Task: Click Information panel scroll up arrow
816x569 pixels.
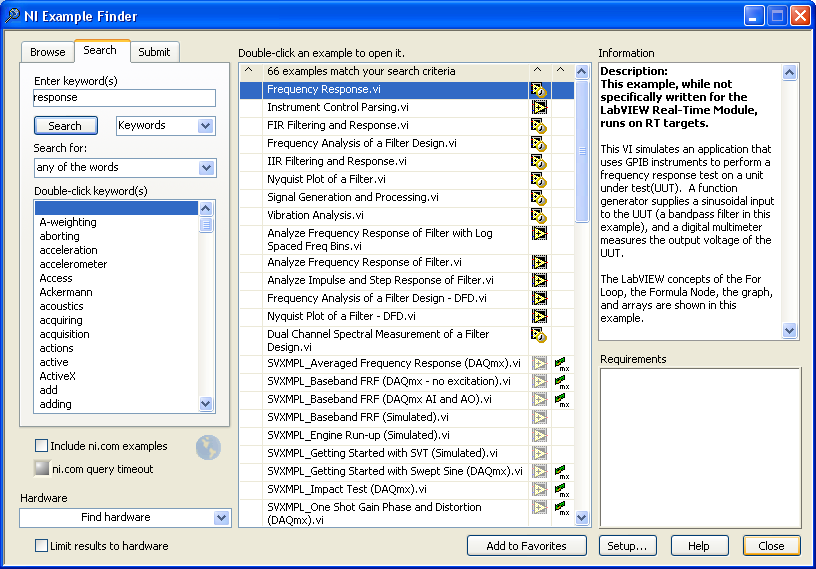Action: (x=789, y=72)
